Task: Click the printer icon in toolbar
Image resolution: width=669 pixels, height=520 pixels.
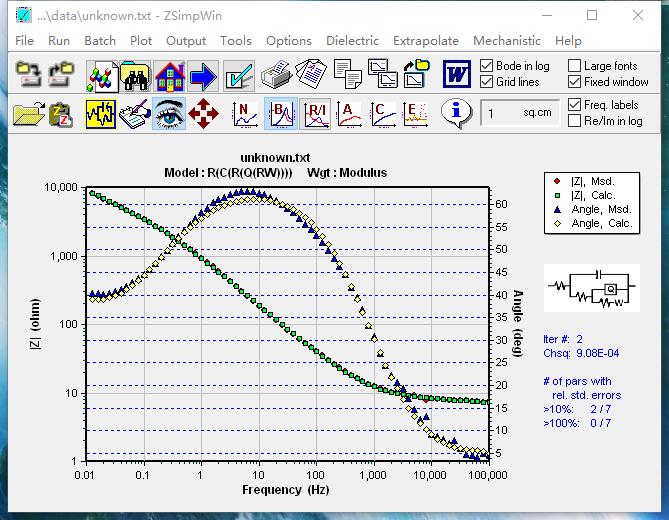Action: click(x=276, y=75)
